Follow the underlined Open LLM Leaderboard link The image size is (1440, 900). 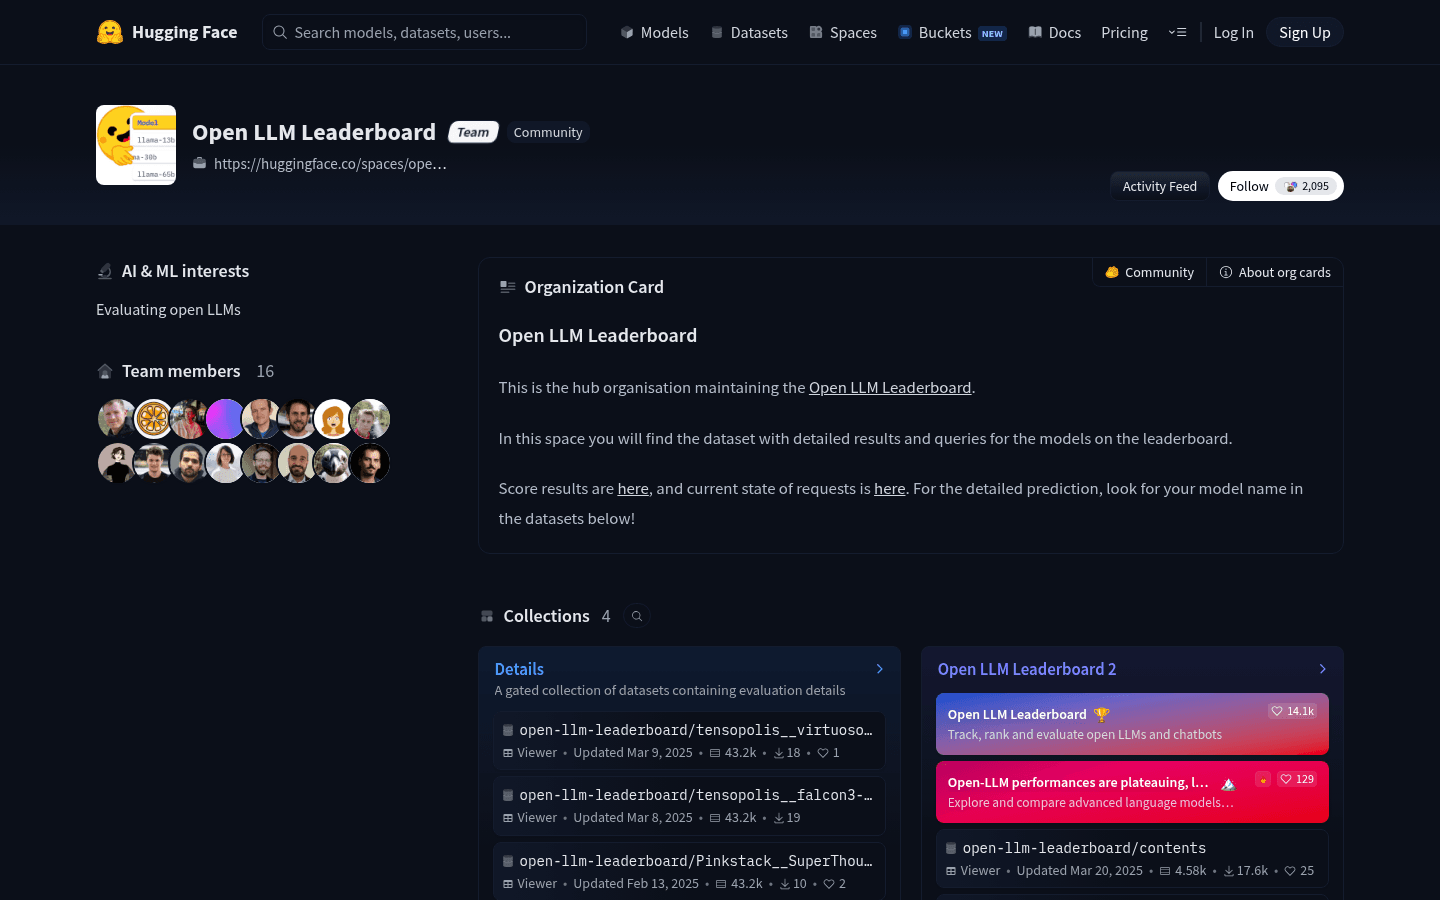tap(890, 388)
